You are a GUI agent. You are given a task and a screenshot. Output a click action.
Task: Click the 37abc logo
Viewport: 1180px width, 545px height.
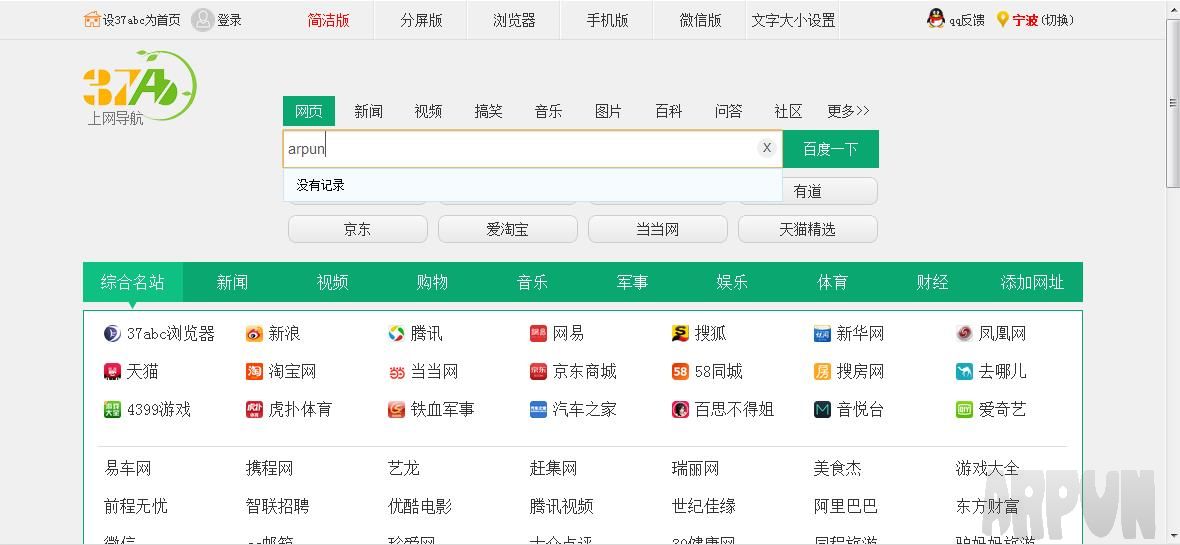[x=139, y=87]
